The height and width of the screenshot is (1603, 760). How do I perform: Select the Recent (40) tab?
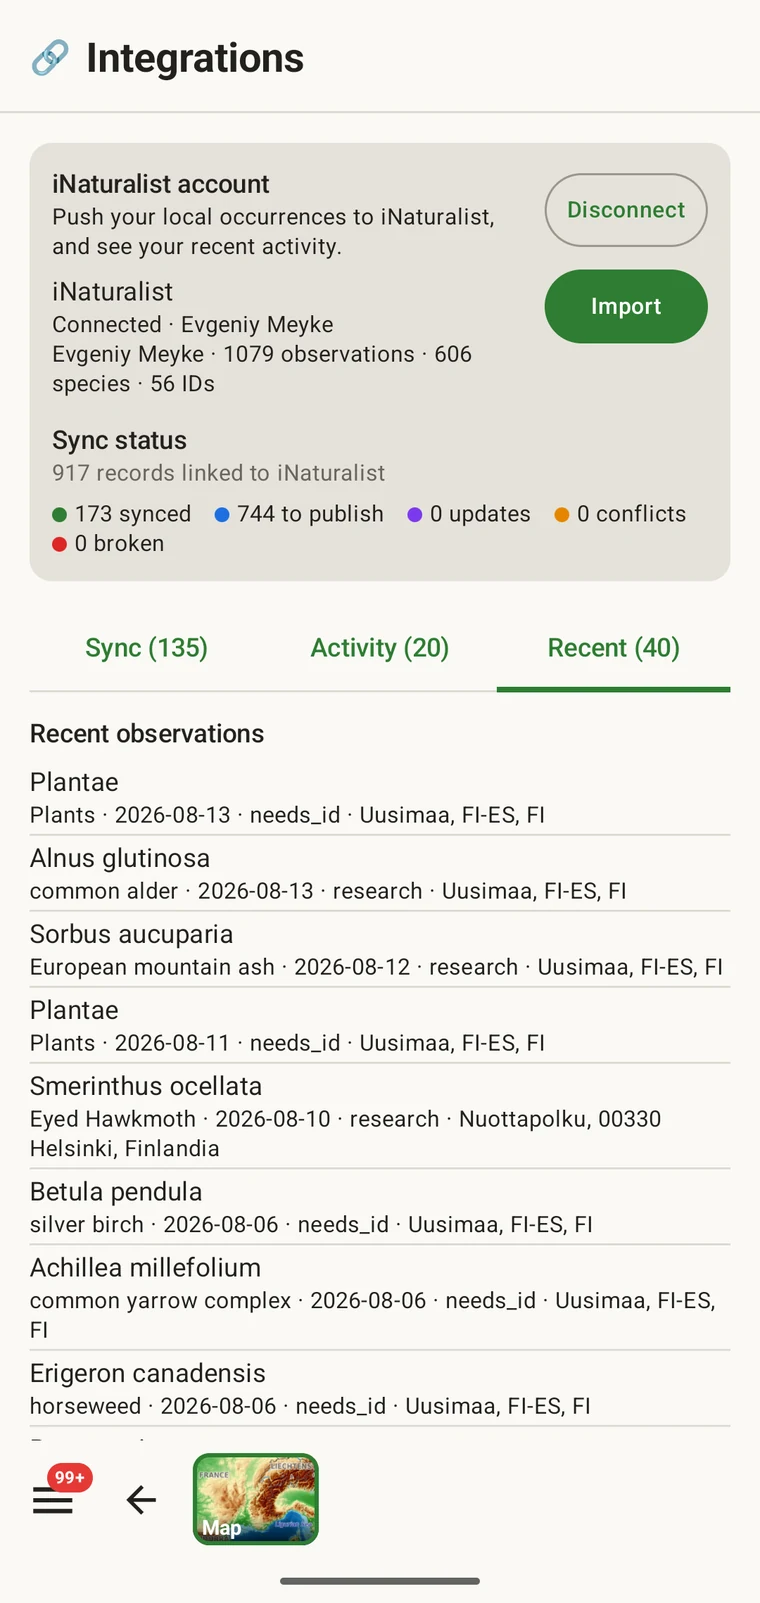click(614, 648)
